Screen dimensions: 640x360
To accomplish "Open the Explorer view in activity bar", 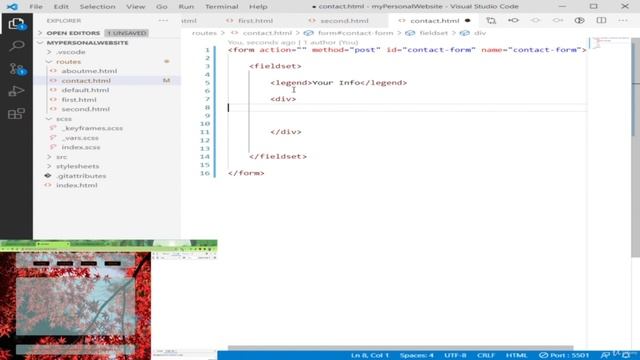I will 16,24.
